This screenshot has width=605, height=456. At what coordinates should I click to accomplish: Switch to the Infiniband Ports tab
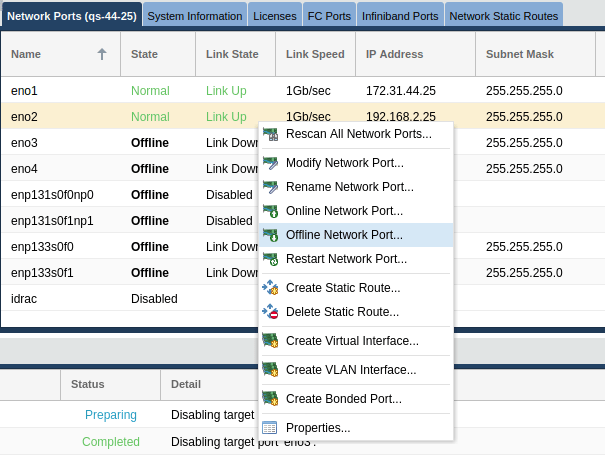click(400, 16)
